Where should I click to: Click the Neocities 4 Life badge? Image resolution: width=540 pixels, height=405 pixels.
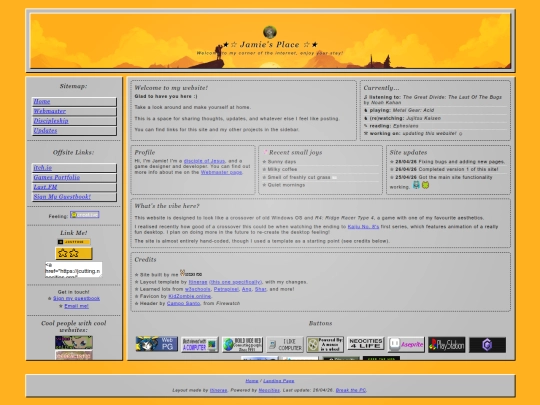pyautogui.click(x=365, y=343)
